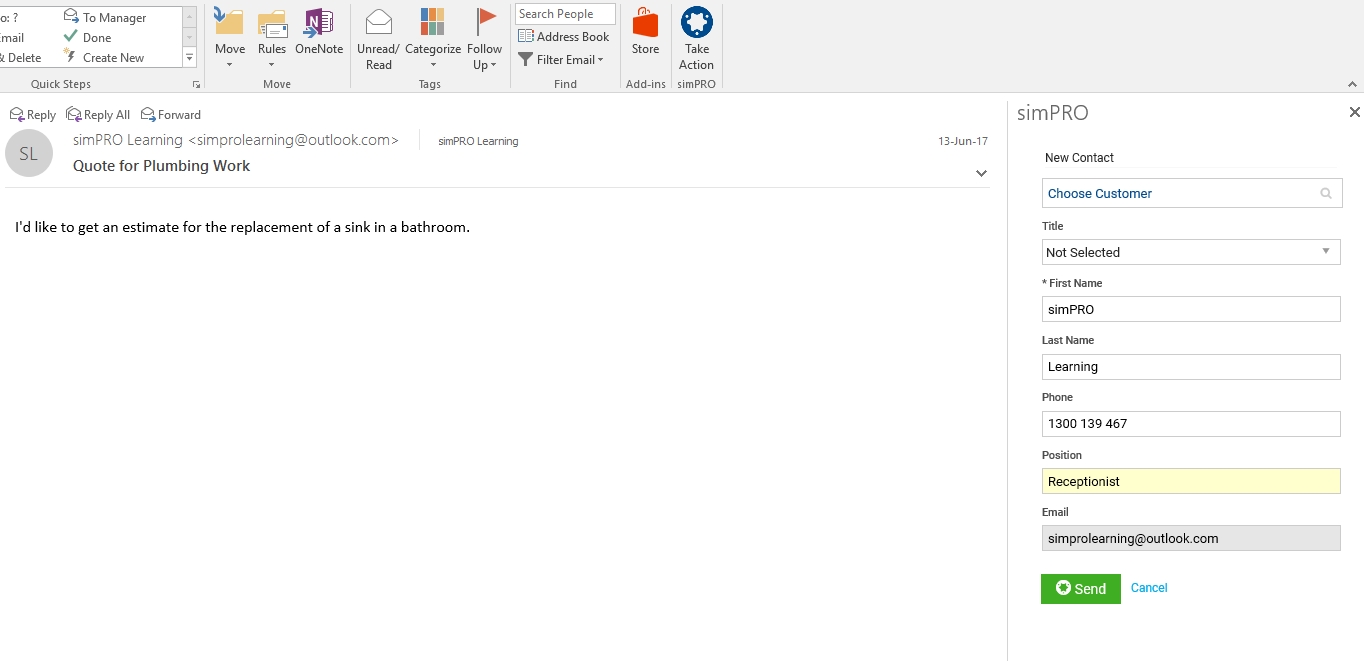Open the Move folder icon

[x=229, y=21]
